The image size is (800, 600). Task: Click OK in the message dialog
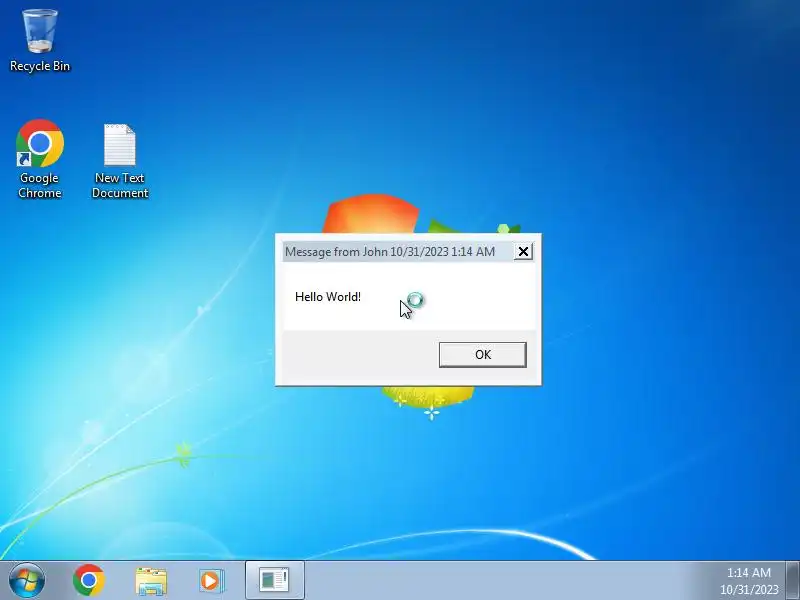pyautogui.click(x=483, y=355)
